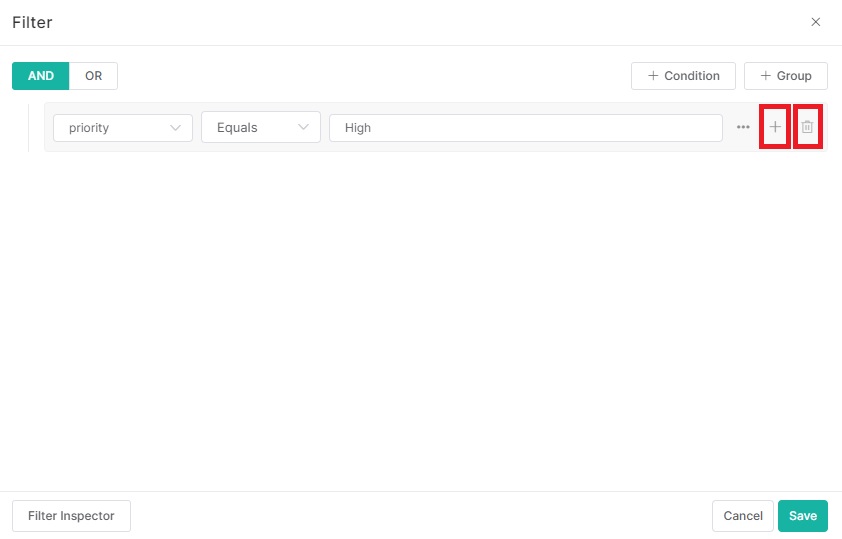Save the filter
Screen dimensions: 842x539
(x=802, y=516)
